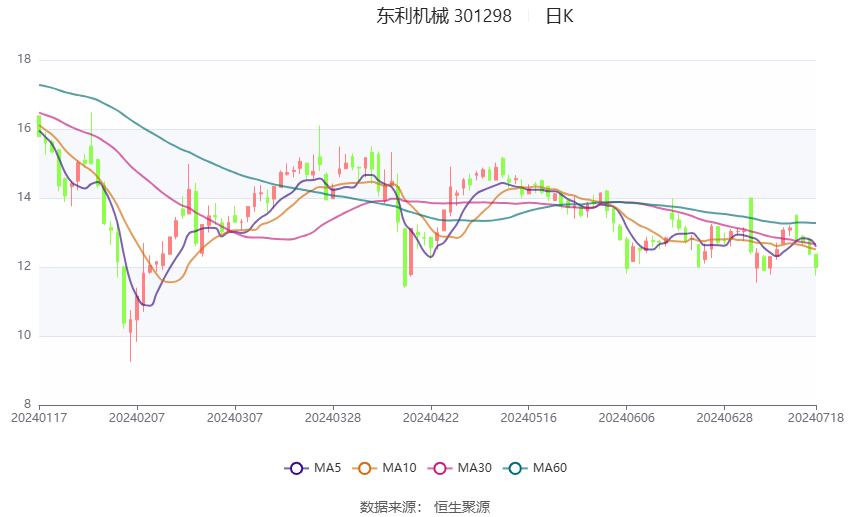Toggle the MA5 legend circle icon

click(x=296, y=468)
